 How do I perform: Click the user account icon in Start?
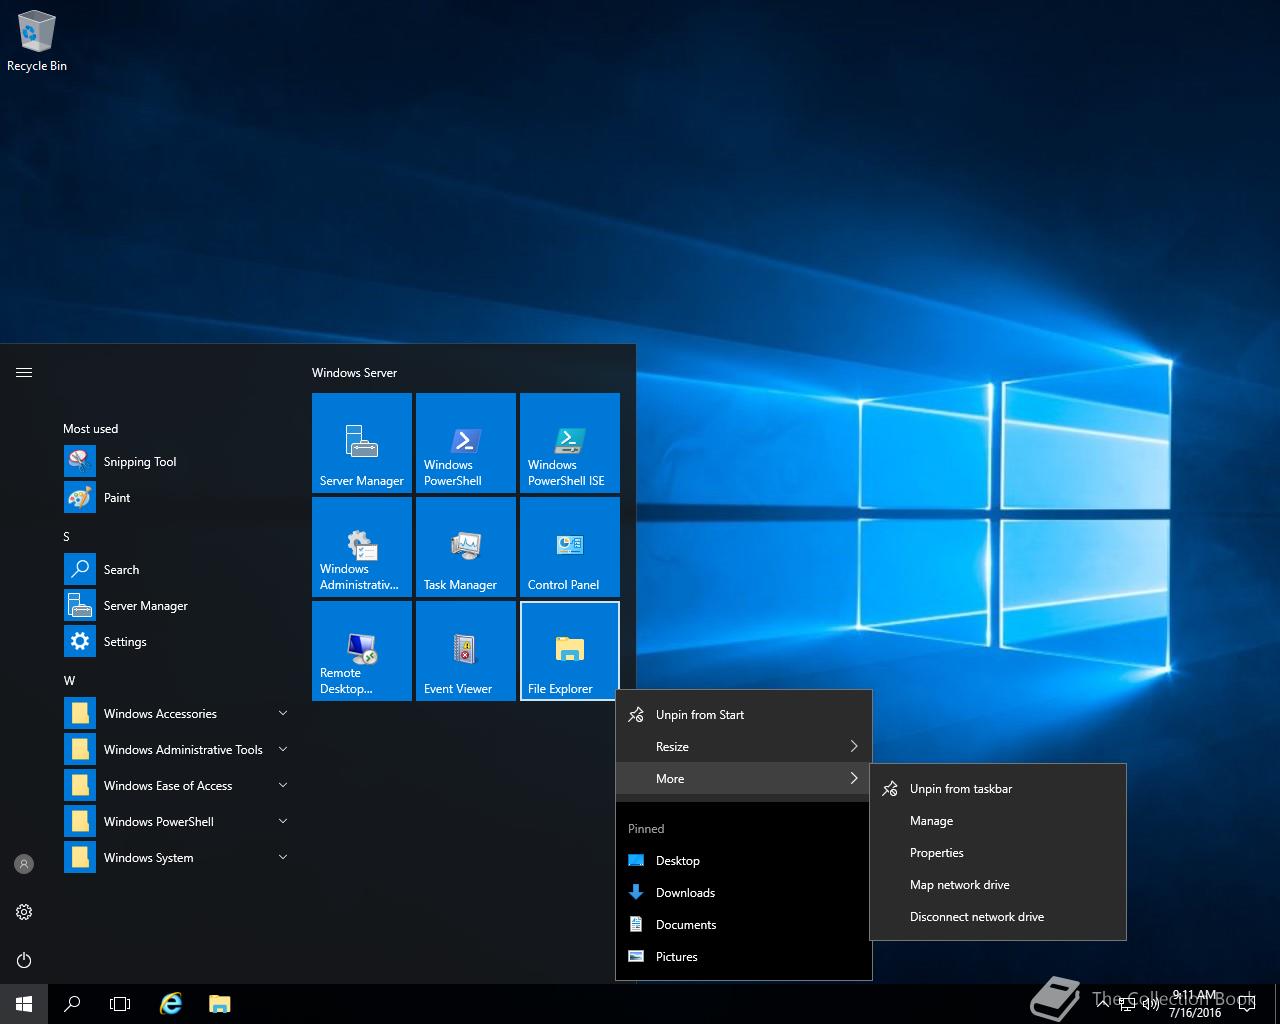(x=24, y=864)
